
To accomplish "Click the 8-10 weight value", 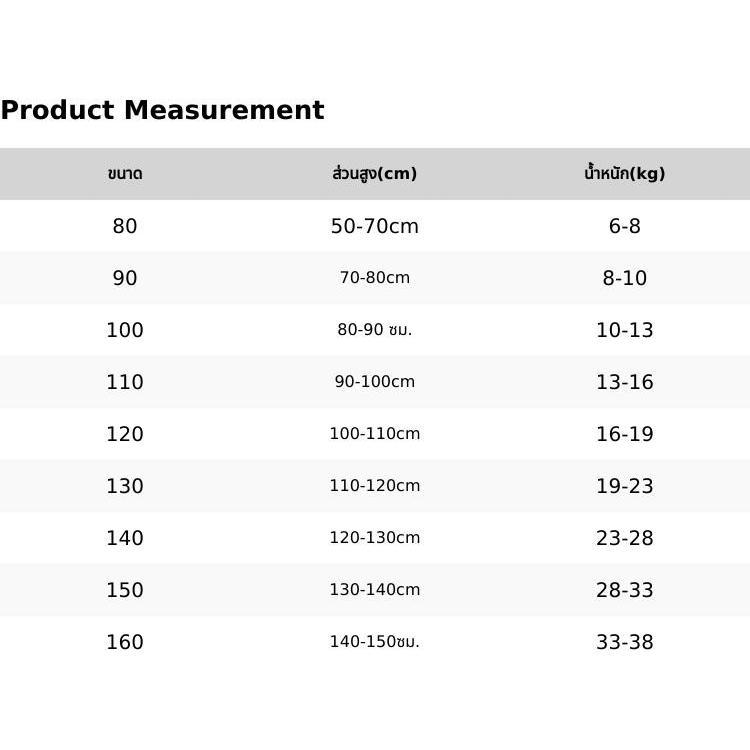I will [x=624, y=278].
